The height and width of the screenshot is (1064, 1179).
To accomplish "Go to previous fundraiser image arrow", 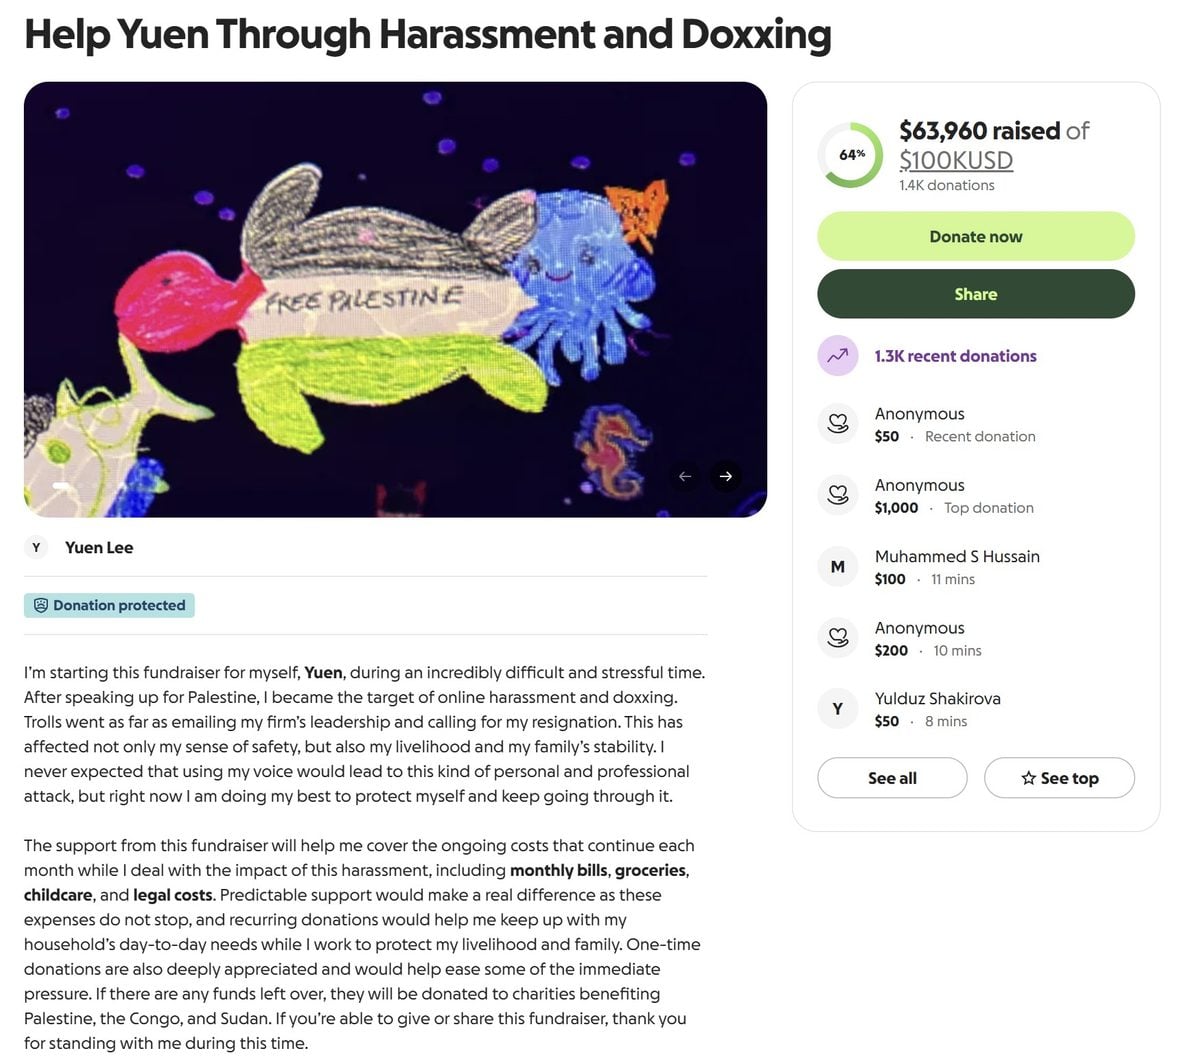I will (685, 476).
